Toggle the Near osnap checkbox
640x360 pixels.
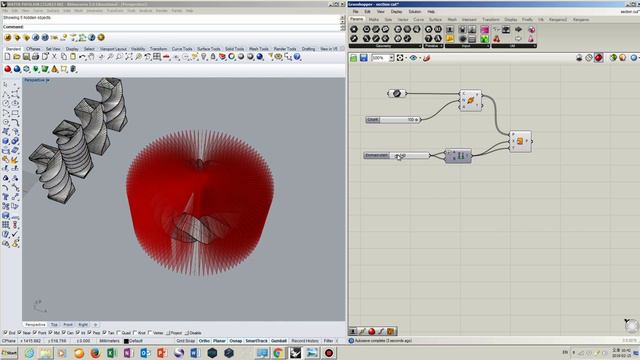click(19, 333)
